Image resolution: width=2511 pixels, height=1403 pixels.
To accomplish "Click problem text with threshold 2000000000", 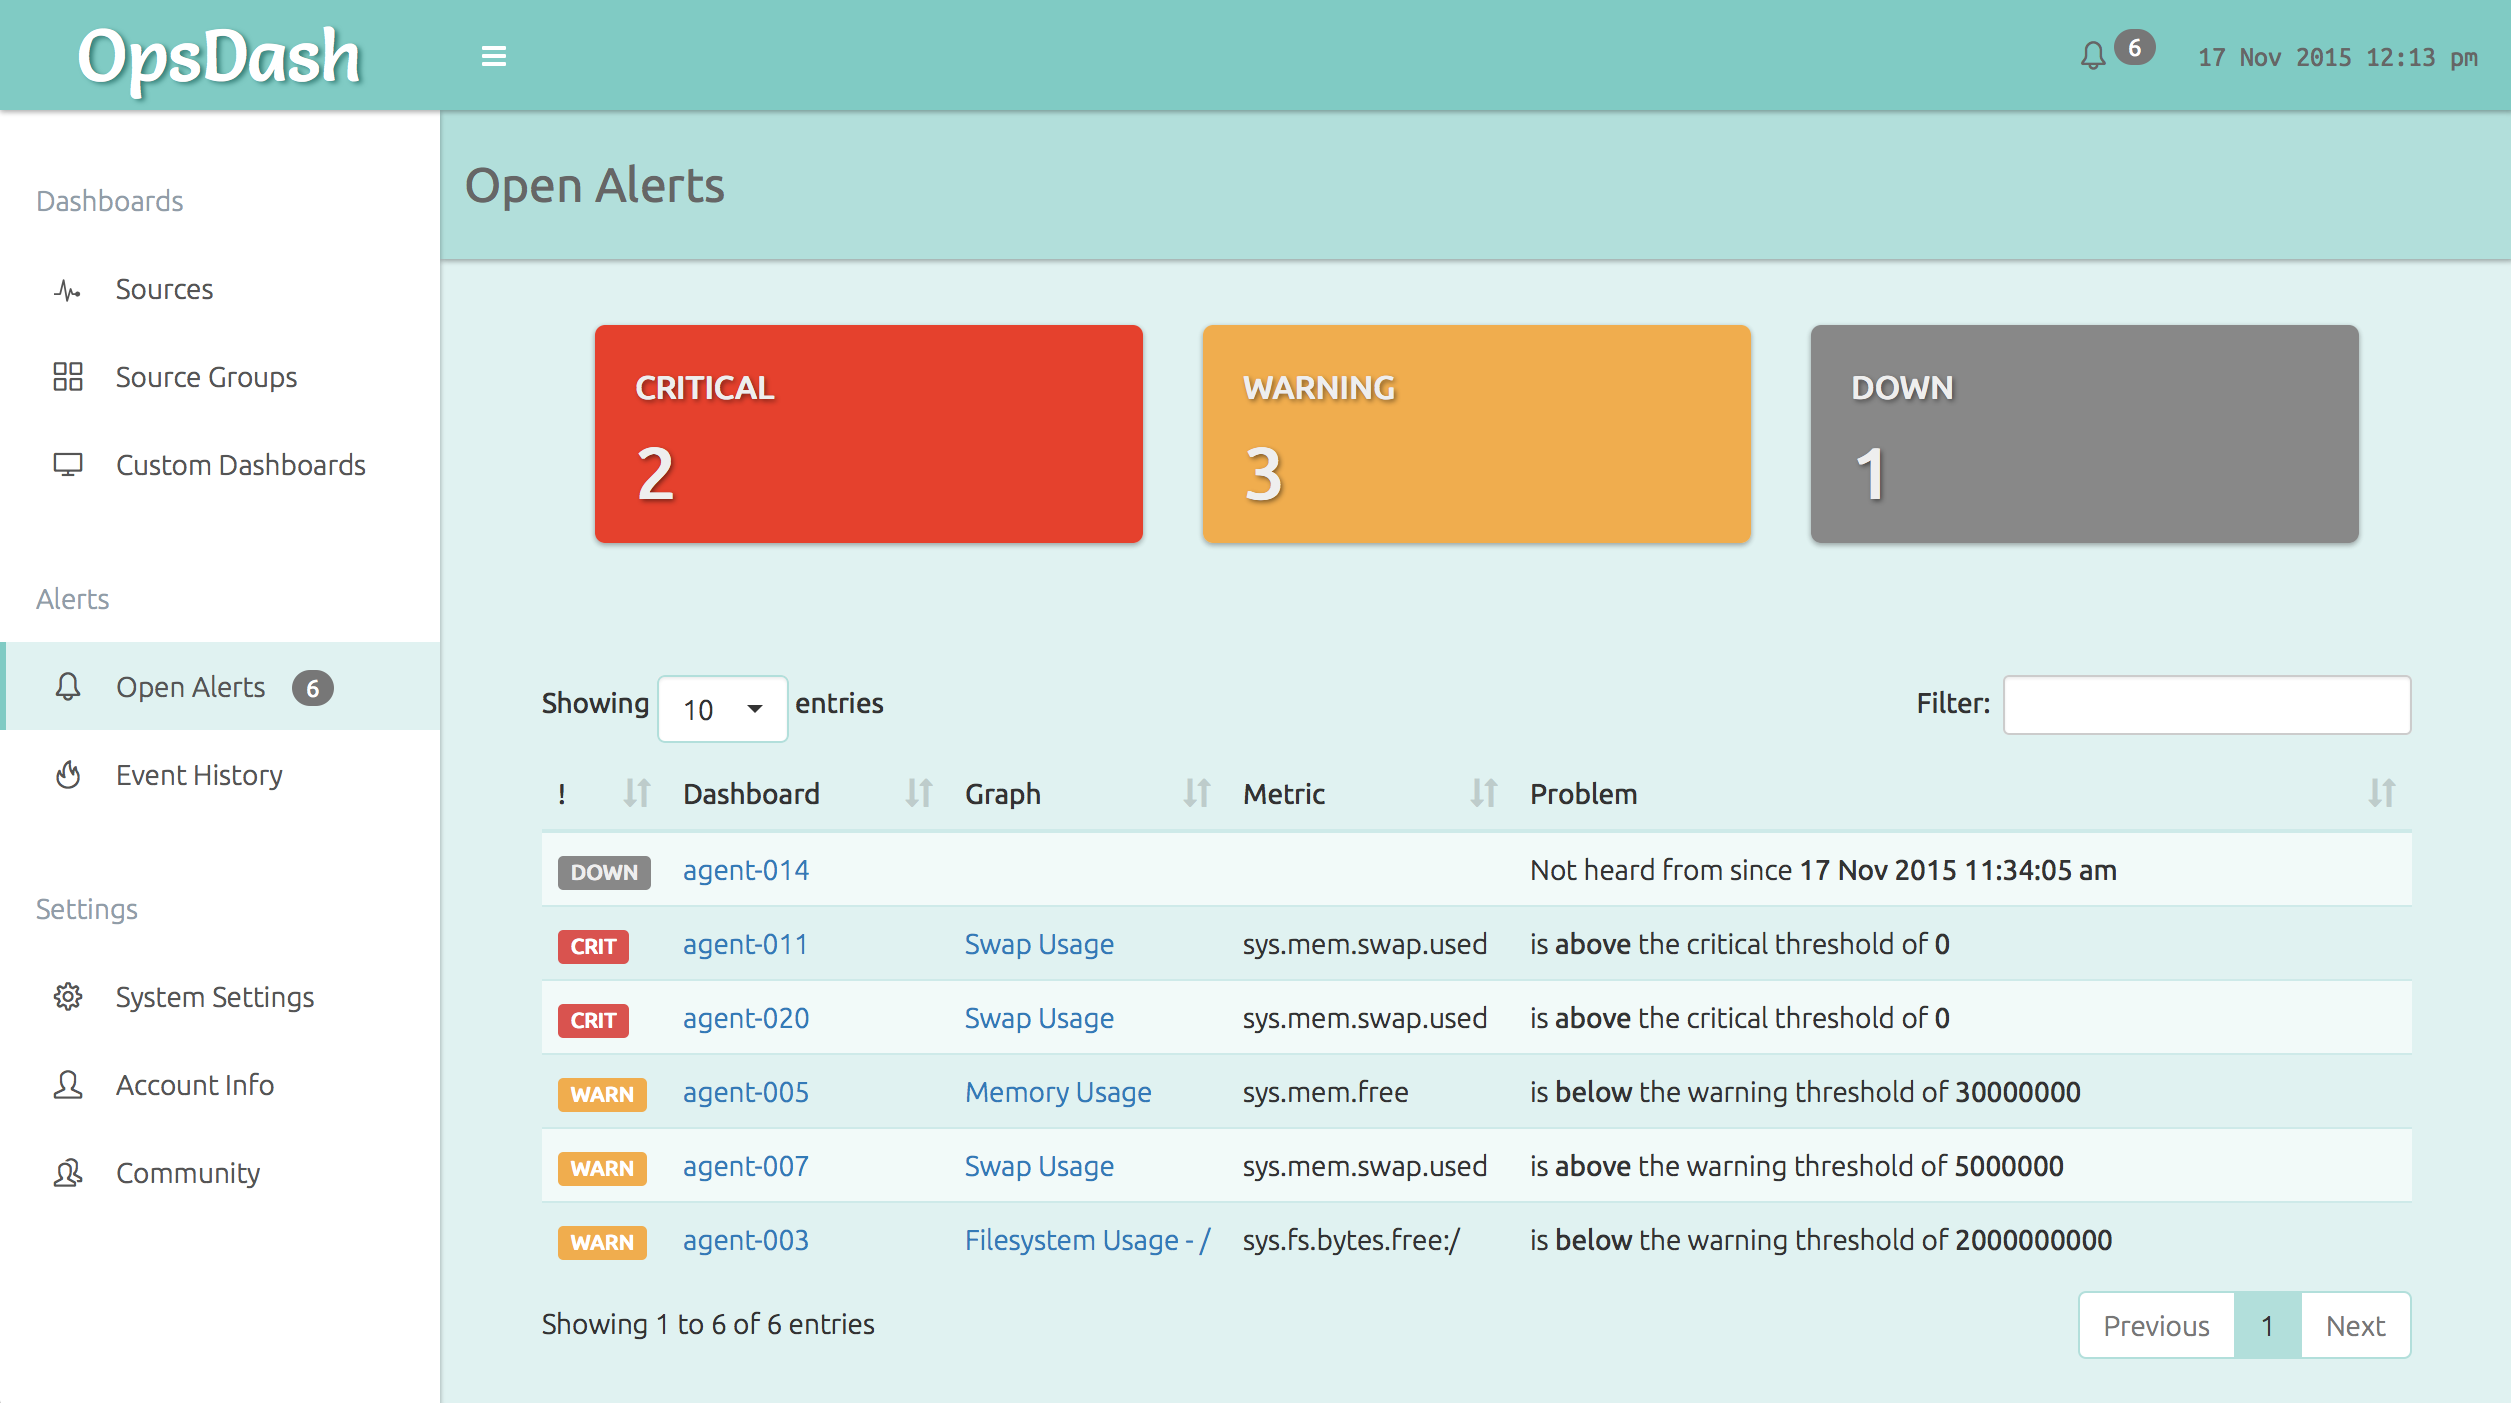I will [1820, 1241].
